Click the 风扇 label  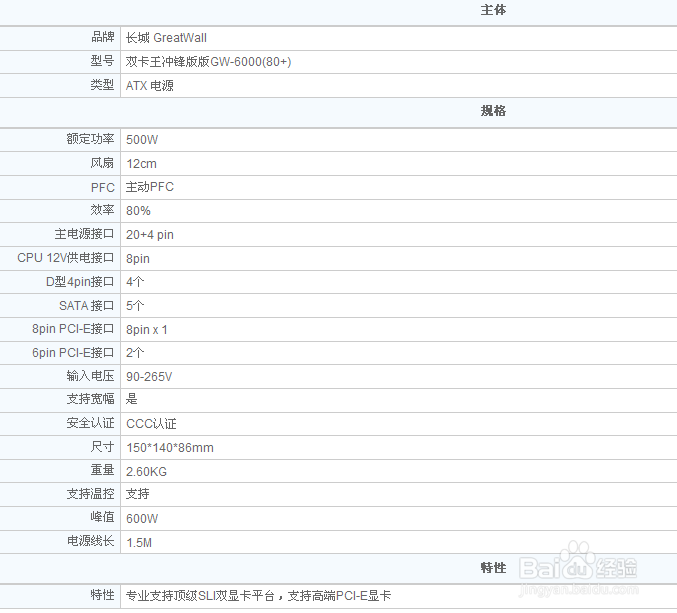pyautogui.click(x=102, y=163)
